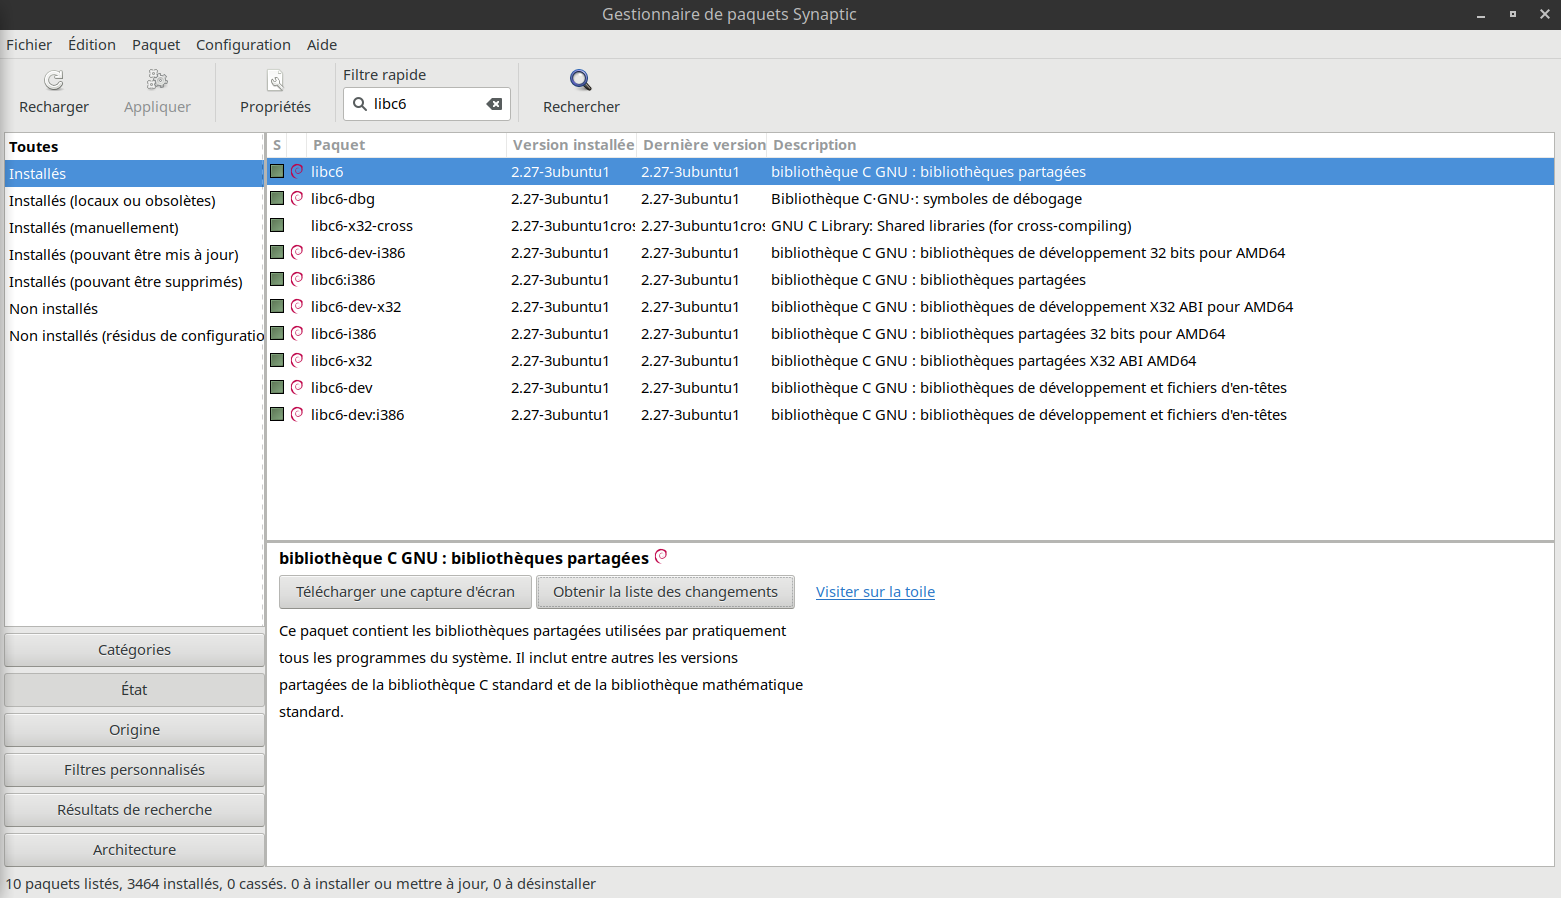Viewport: 1561px width, 898px height.
Task: Switch to Origine view
Action: 135,730
